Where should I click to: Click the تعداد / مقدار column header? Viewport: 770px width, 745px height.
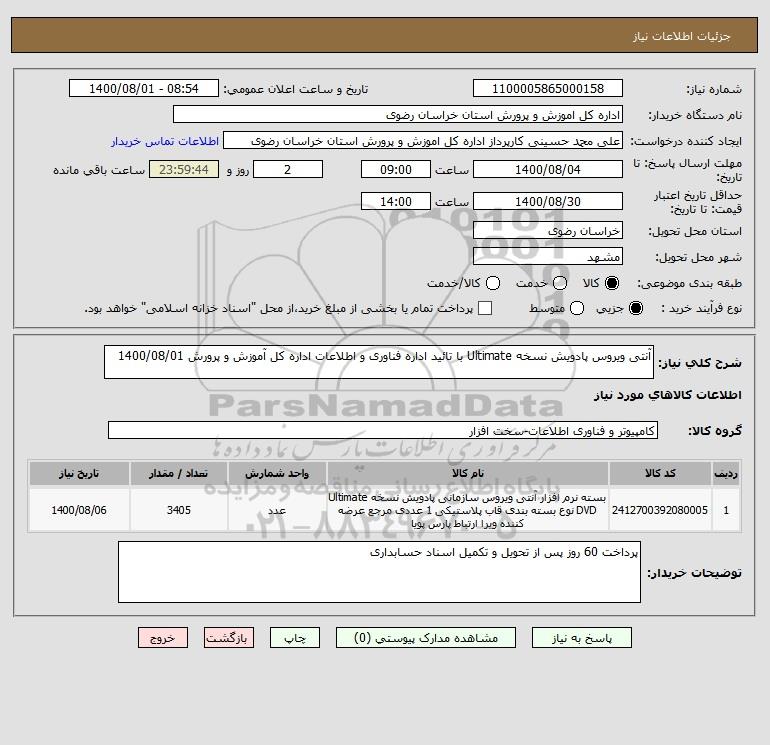click(178, 473)
